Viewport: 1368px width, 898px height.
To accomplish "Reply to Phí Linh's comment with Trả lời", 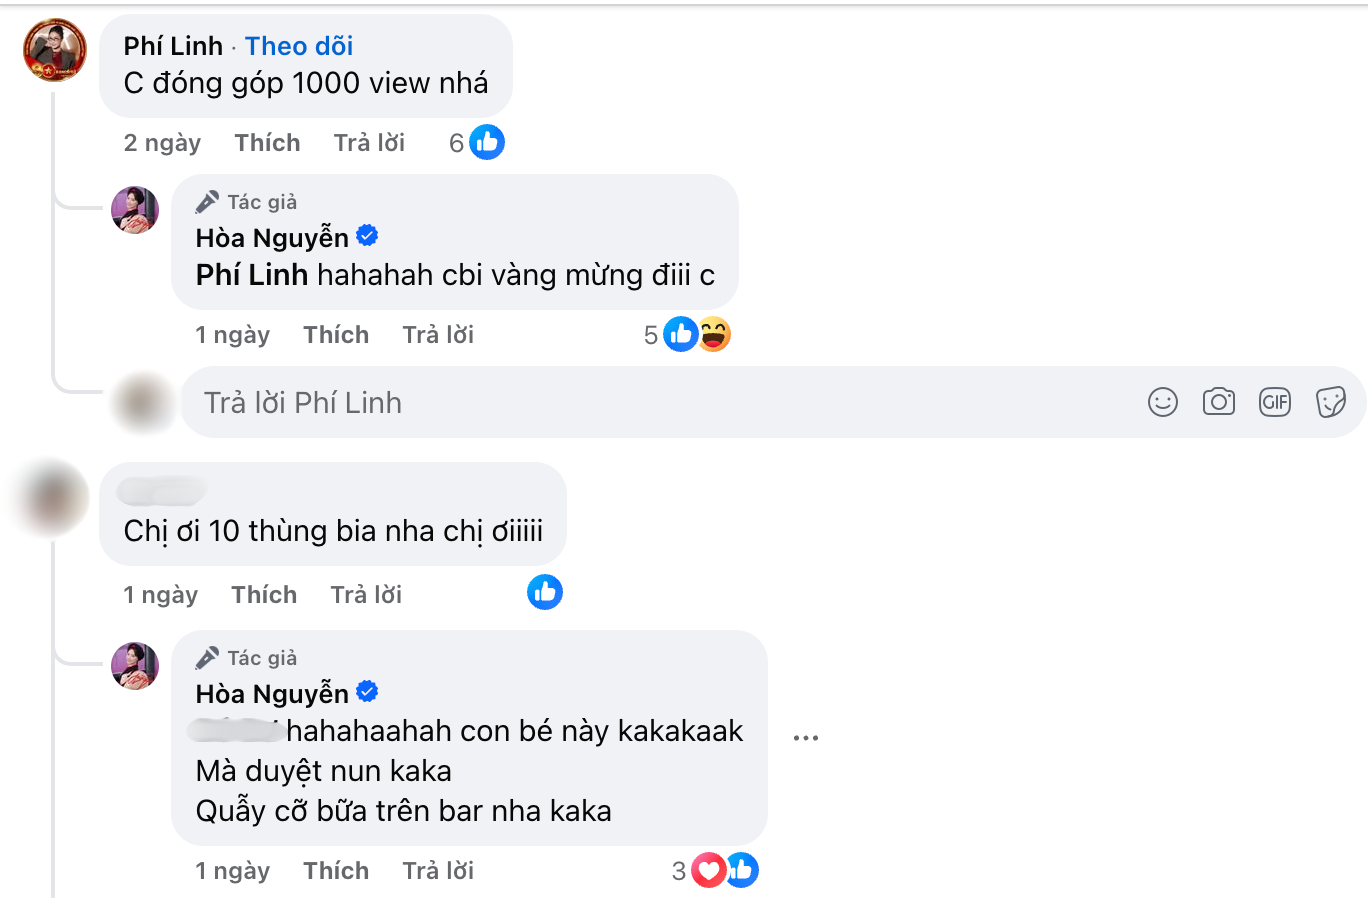I will (368, 142).
